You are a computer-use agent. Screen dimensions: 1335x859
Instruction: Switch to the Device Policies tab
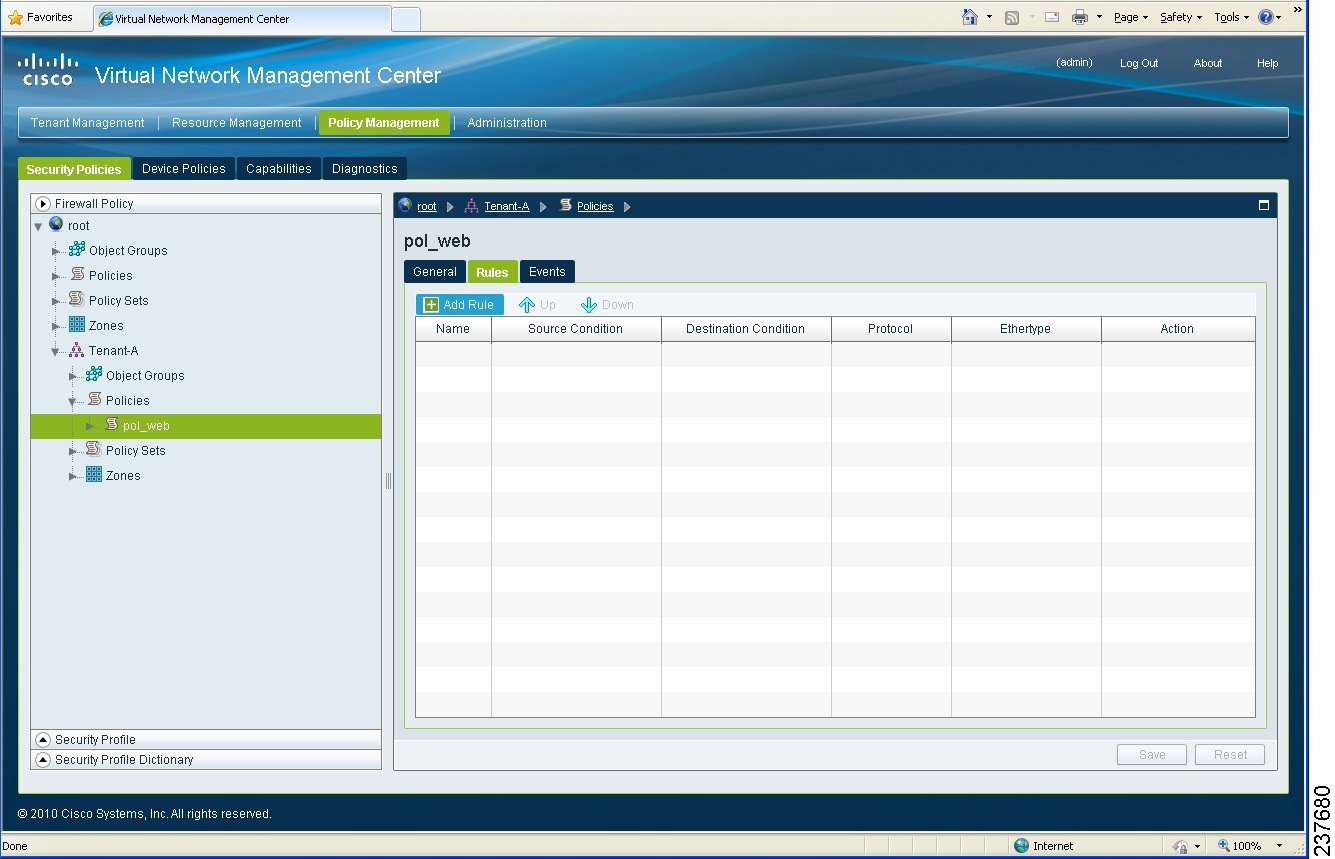coord(183,168)
